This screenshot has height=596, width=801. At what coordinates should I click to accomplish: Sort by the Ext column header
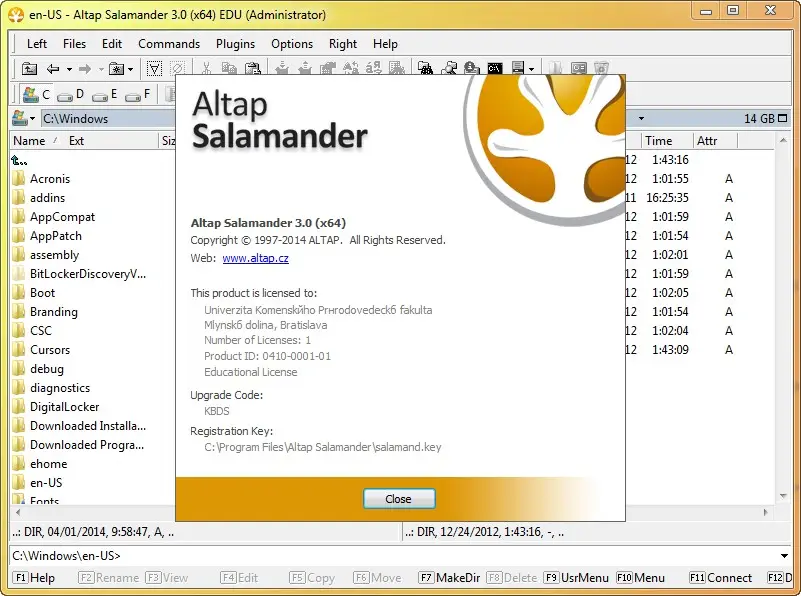click(77, 141)
